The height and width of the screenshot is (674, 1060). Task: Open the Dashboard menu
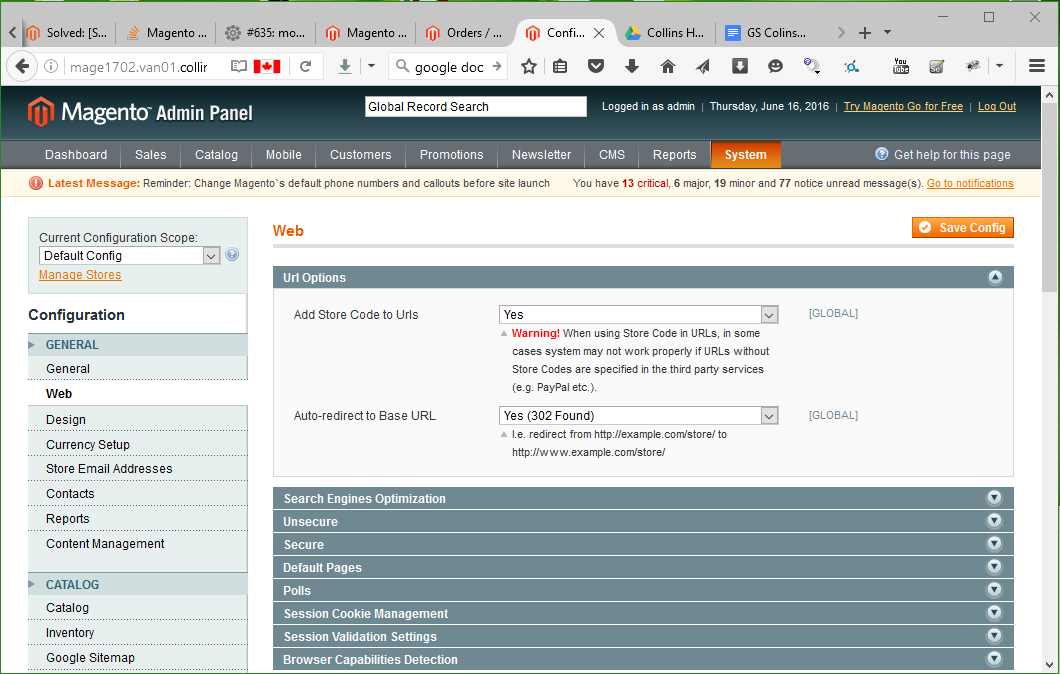point(76,155)
